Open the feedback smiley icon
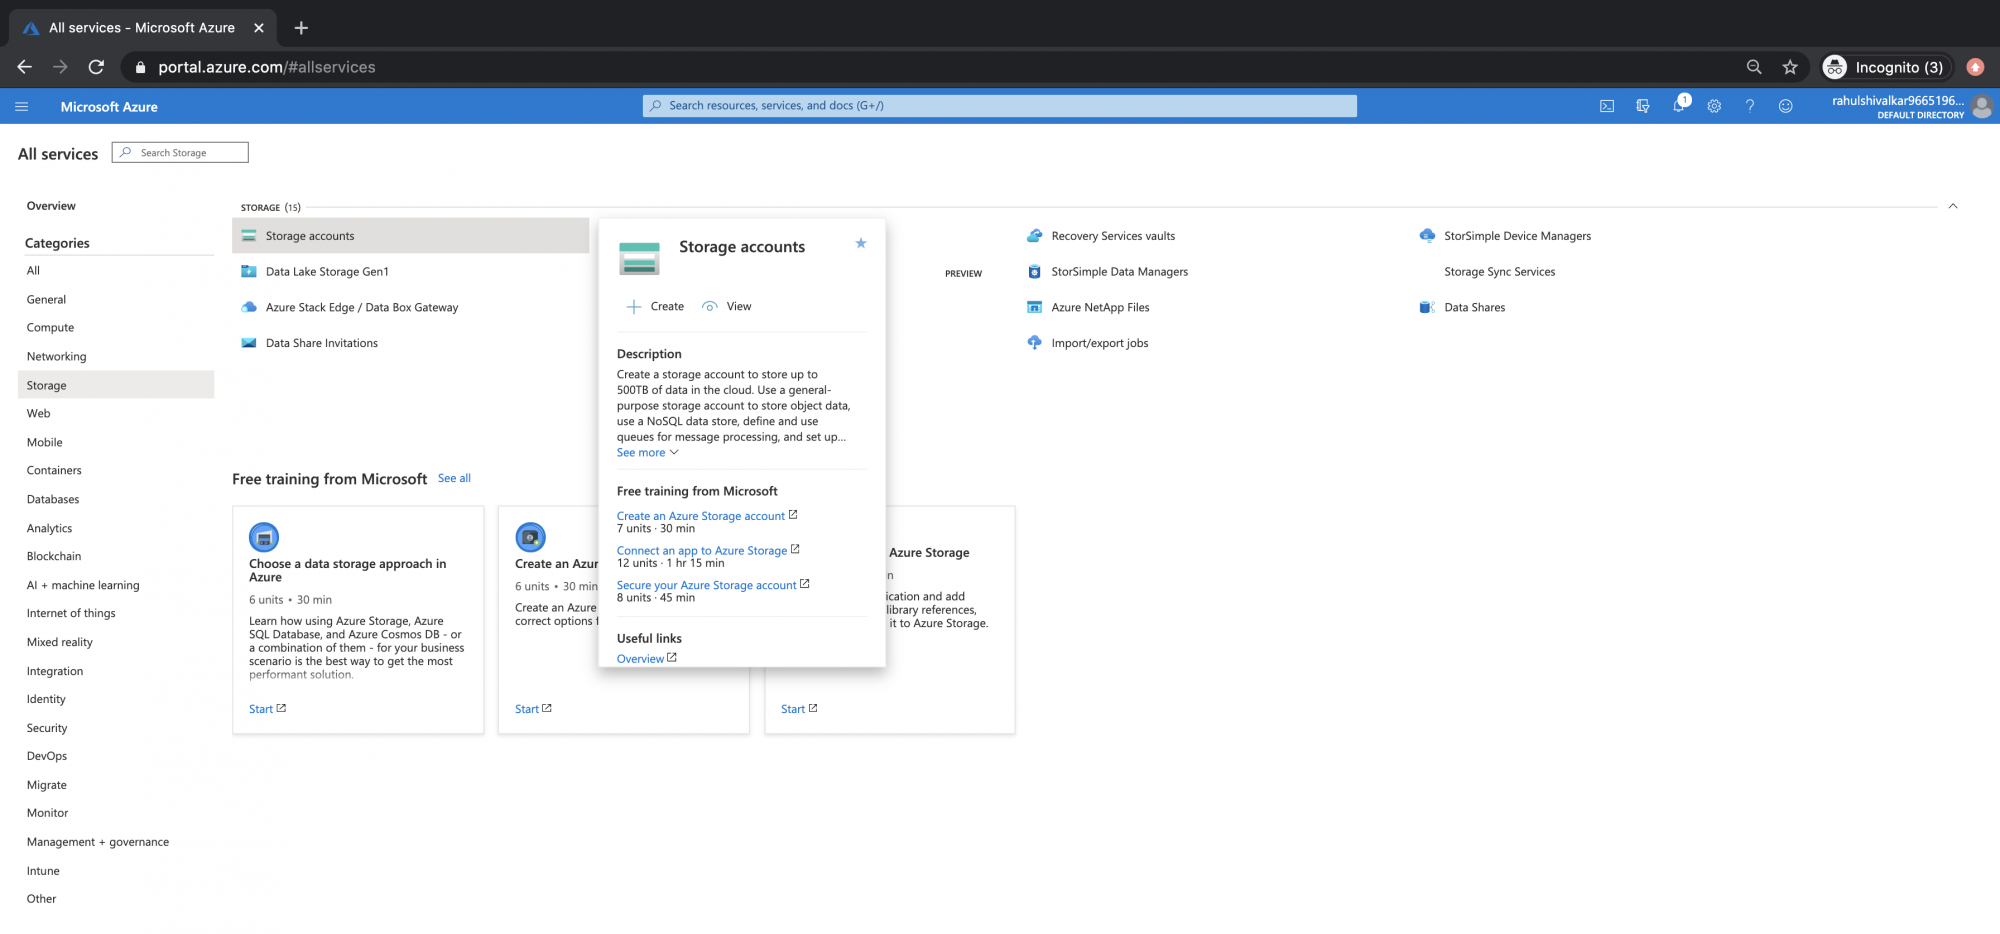The image size is (2000, 934). click(1786, 105)
